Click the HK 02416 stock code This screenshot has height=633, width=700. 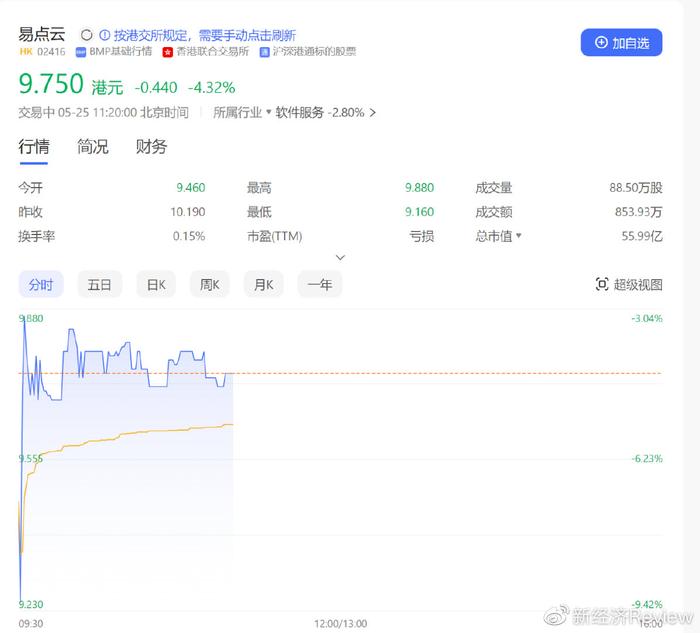[x=42, y=52]
